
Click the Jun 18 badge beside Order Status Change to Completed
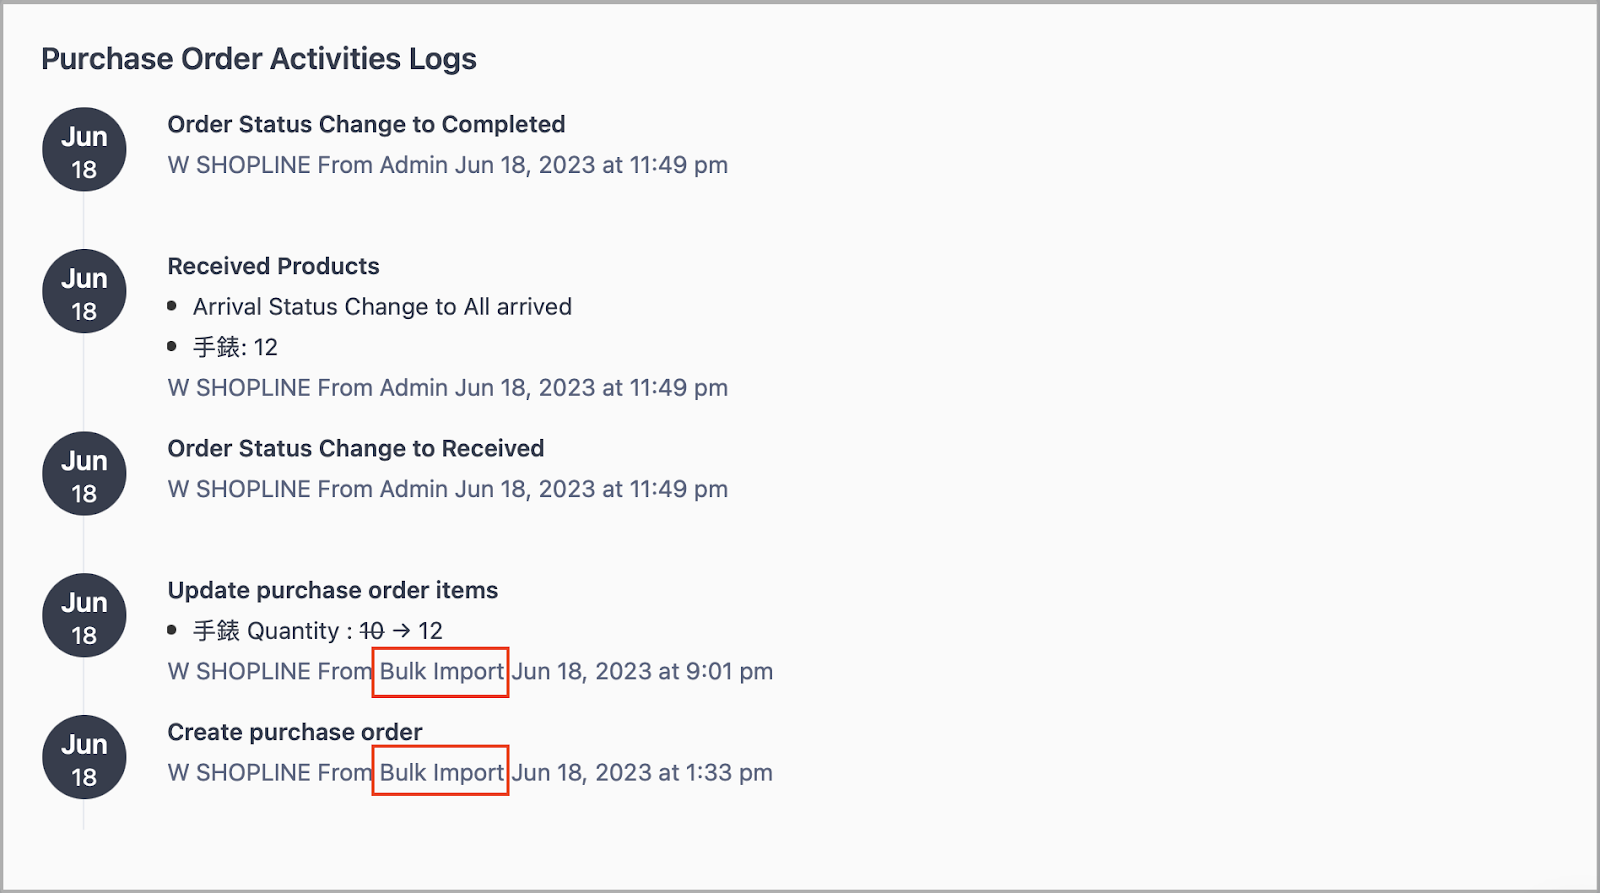[83, 149]
